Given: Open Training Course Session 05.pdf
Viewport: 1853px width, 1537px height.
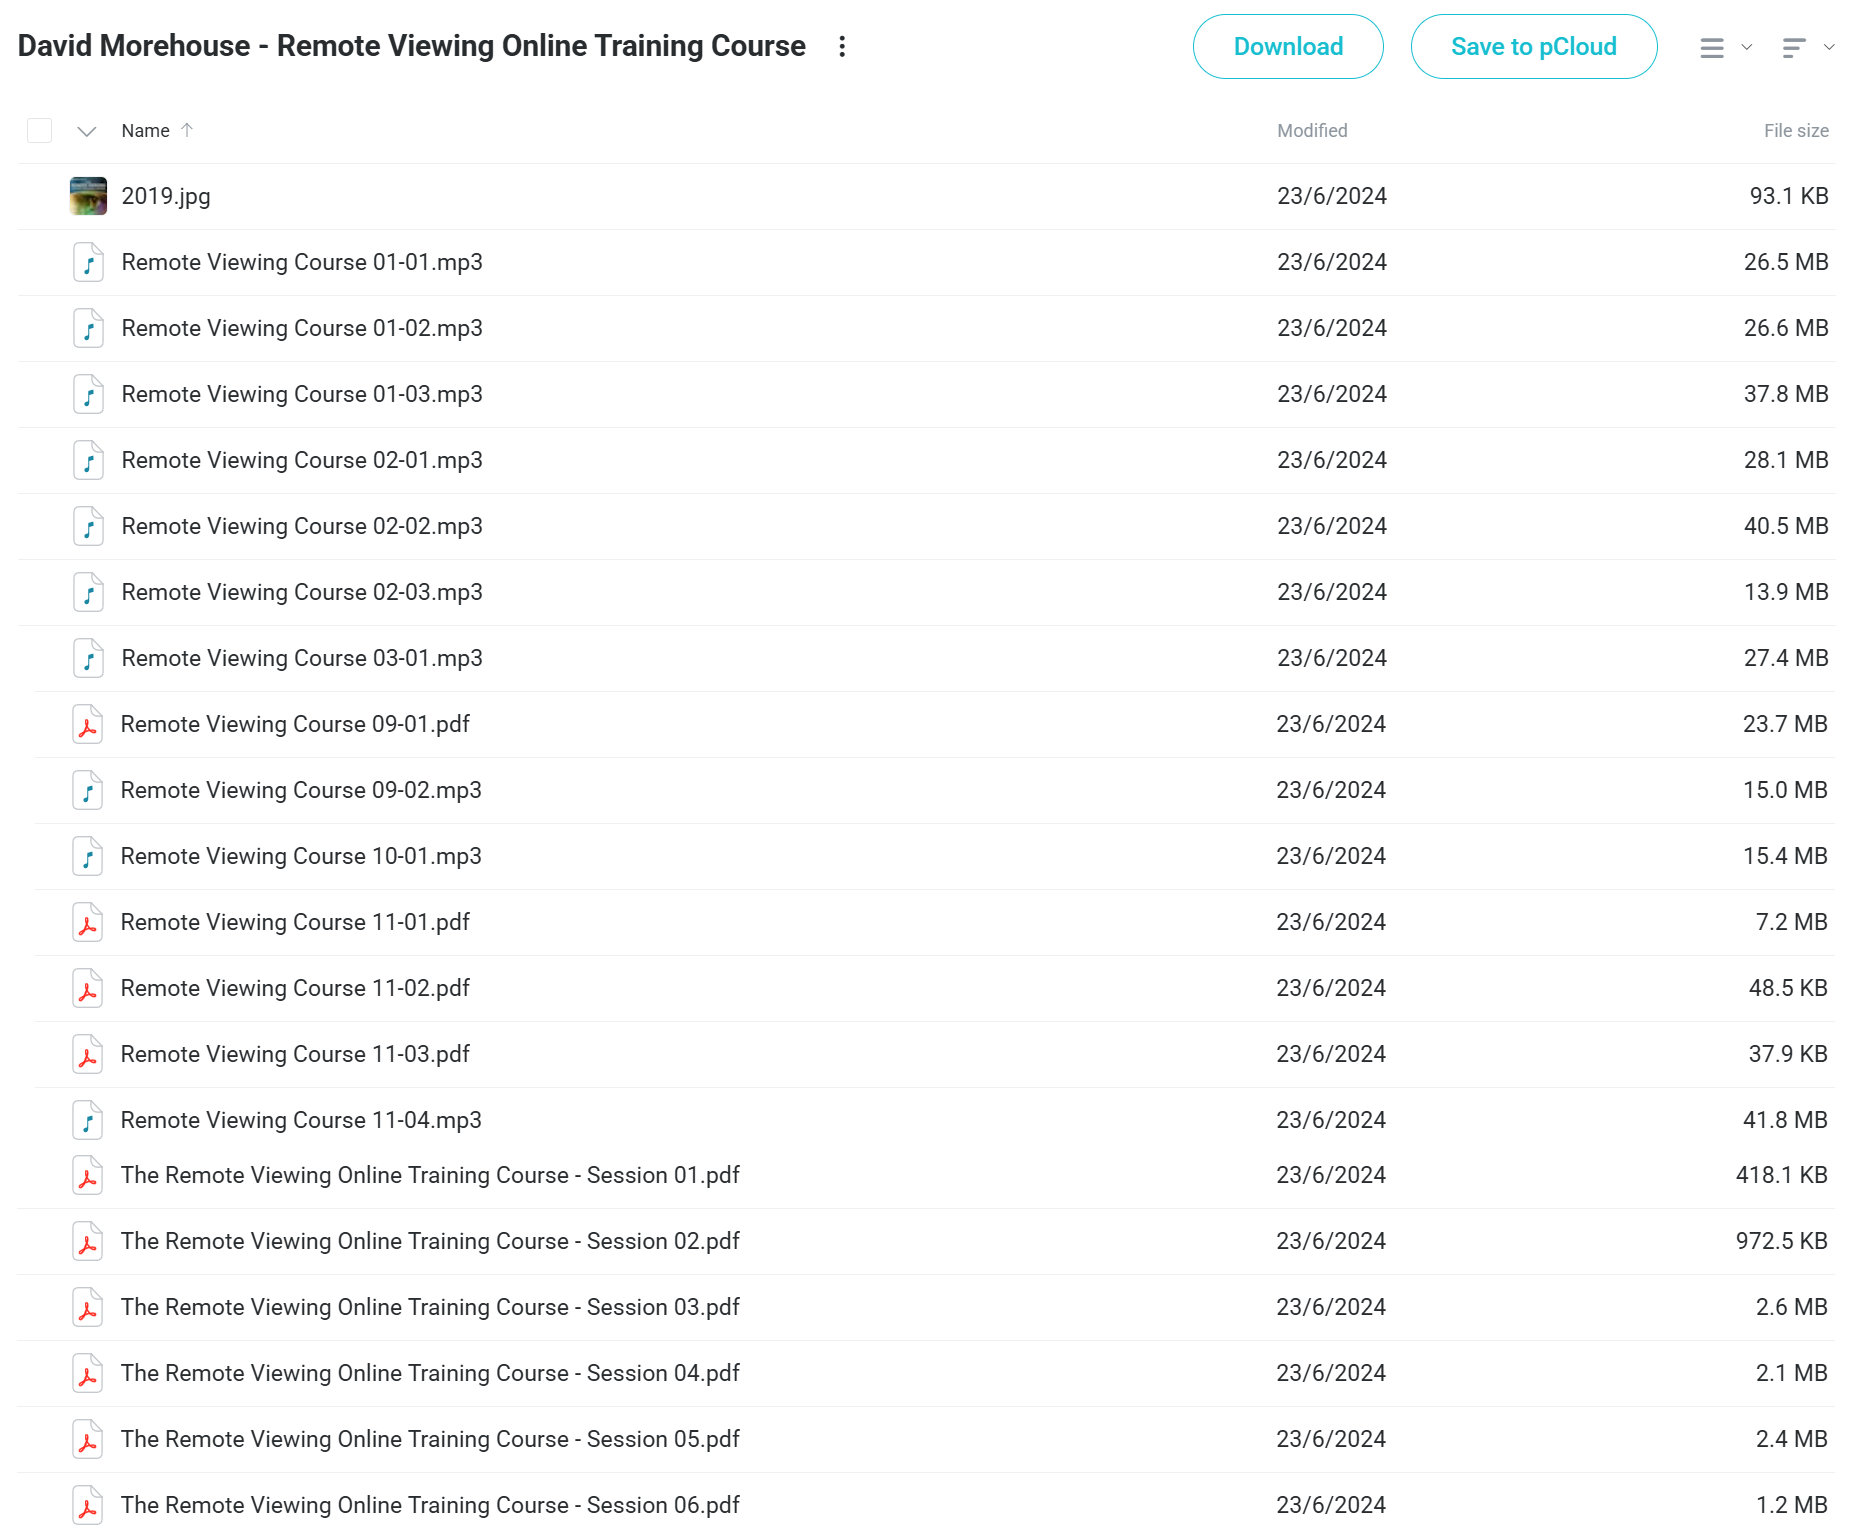Looking at the screenshot, I should 430,1439.
